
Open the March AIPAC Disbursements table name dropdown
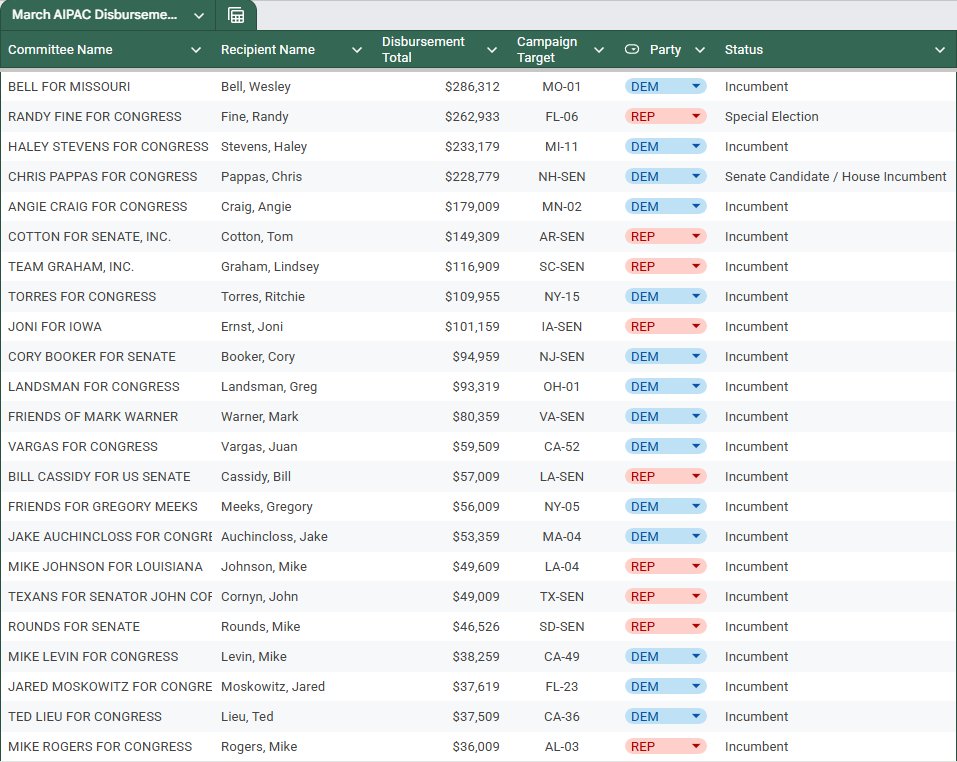(x=199, y=15)
